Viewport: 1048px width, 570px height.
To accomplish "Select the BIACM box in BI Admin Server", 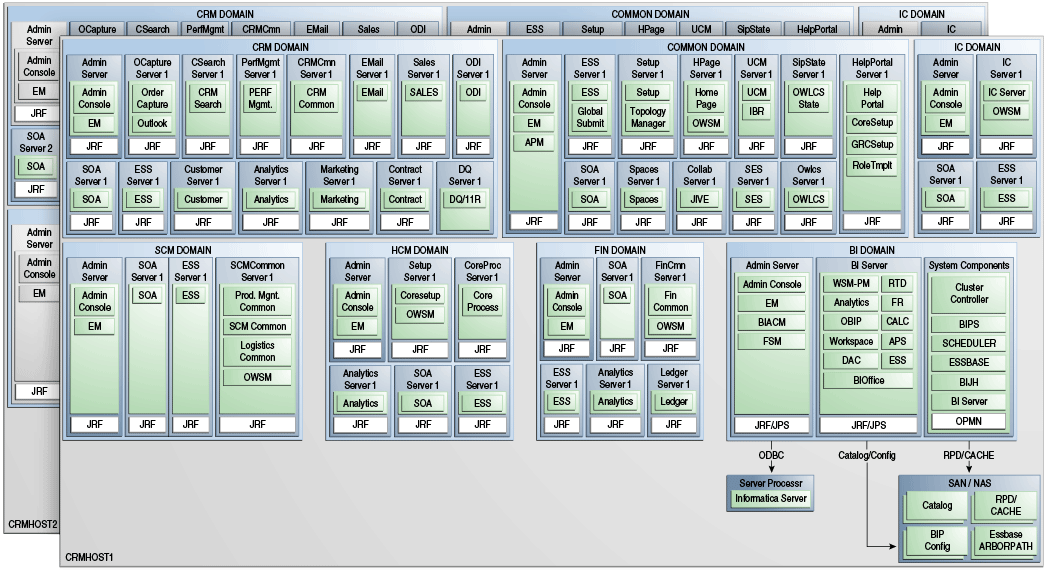I will click(772, 322).
